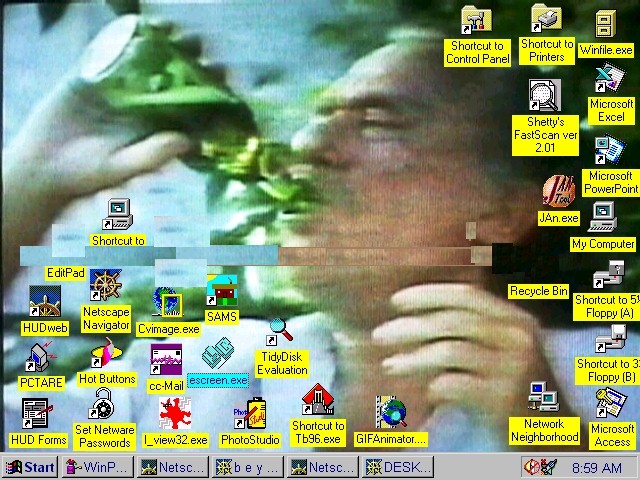
Task: Select the Network Neighborhood icon
Action: point(544,398)
